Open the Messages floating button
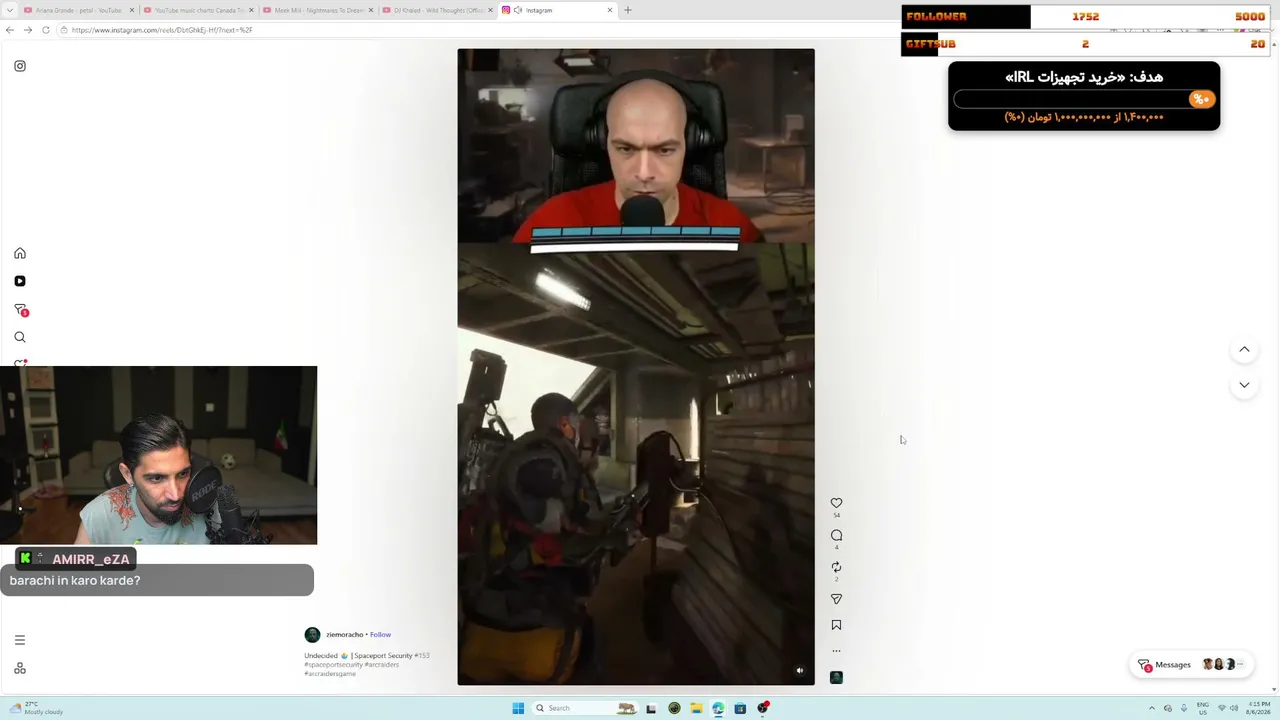Screen dimensions: 1280x720 point(1191,665)
